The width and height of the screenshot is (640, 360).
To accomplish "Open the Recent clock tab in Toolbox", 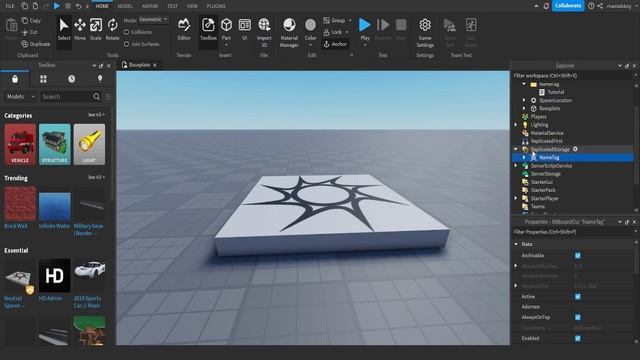I will point(71,79).
